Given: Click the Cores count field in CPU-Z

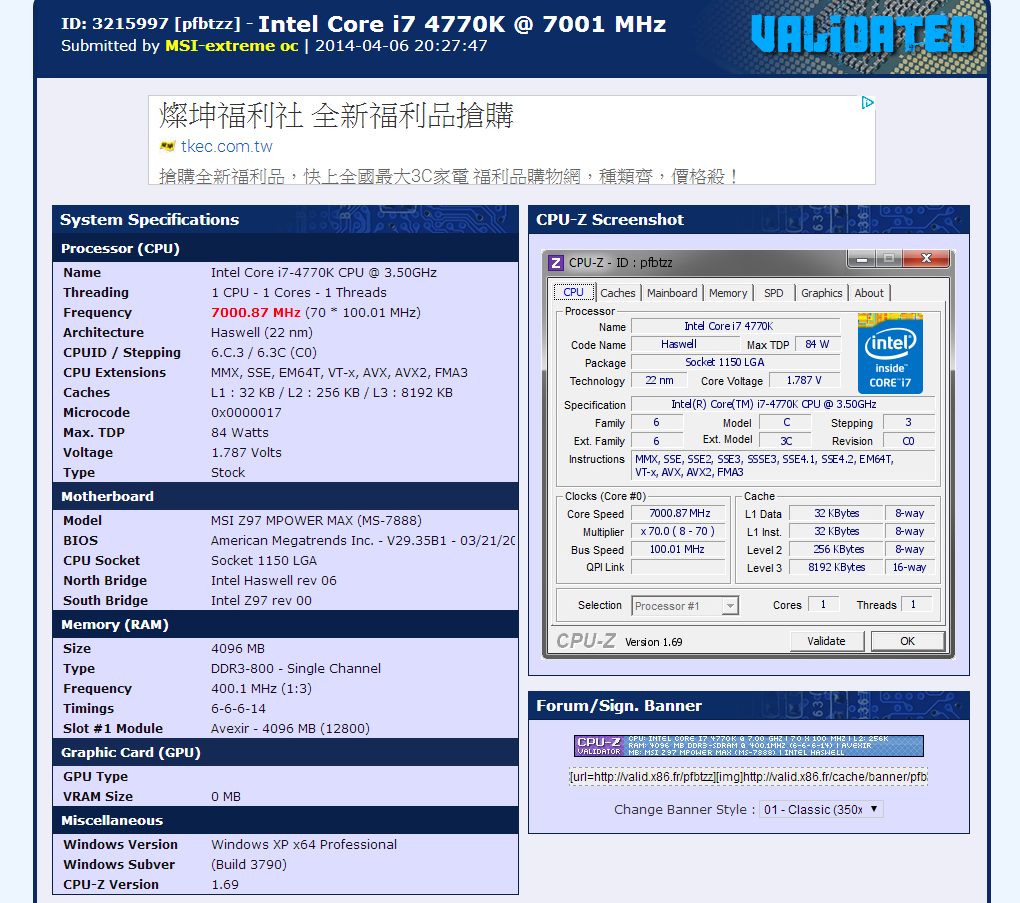Looking at the screenshot, I should pyautogui.click(x=824, y=604).
